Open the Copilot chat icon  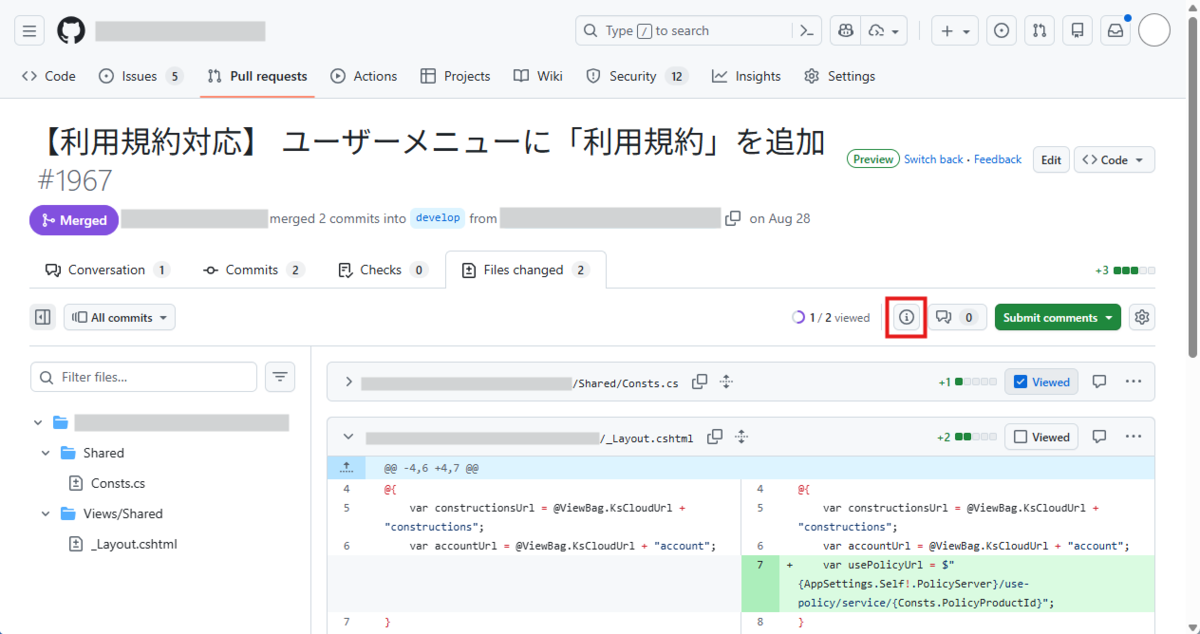point(845,30)
